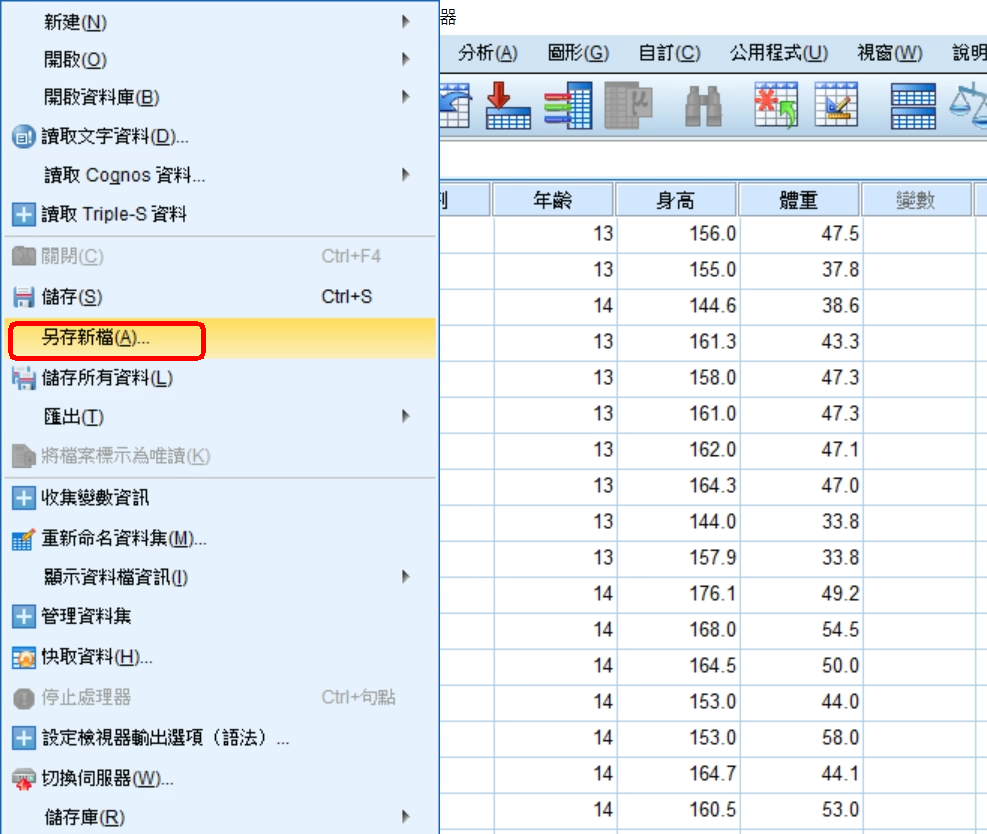Select 重新命名資料集 menu option
Image resolution: width=987 pixels, height=834 pixels.
coord(123,539)
